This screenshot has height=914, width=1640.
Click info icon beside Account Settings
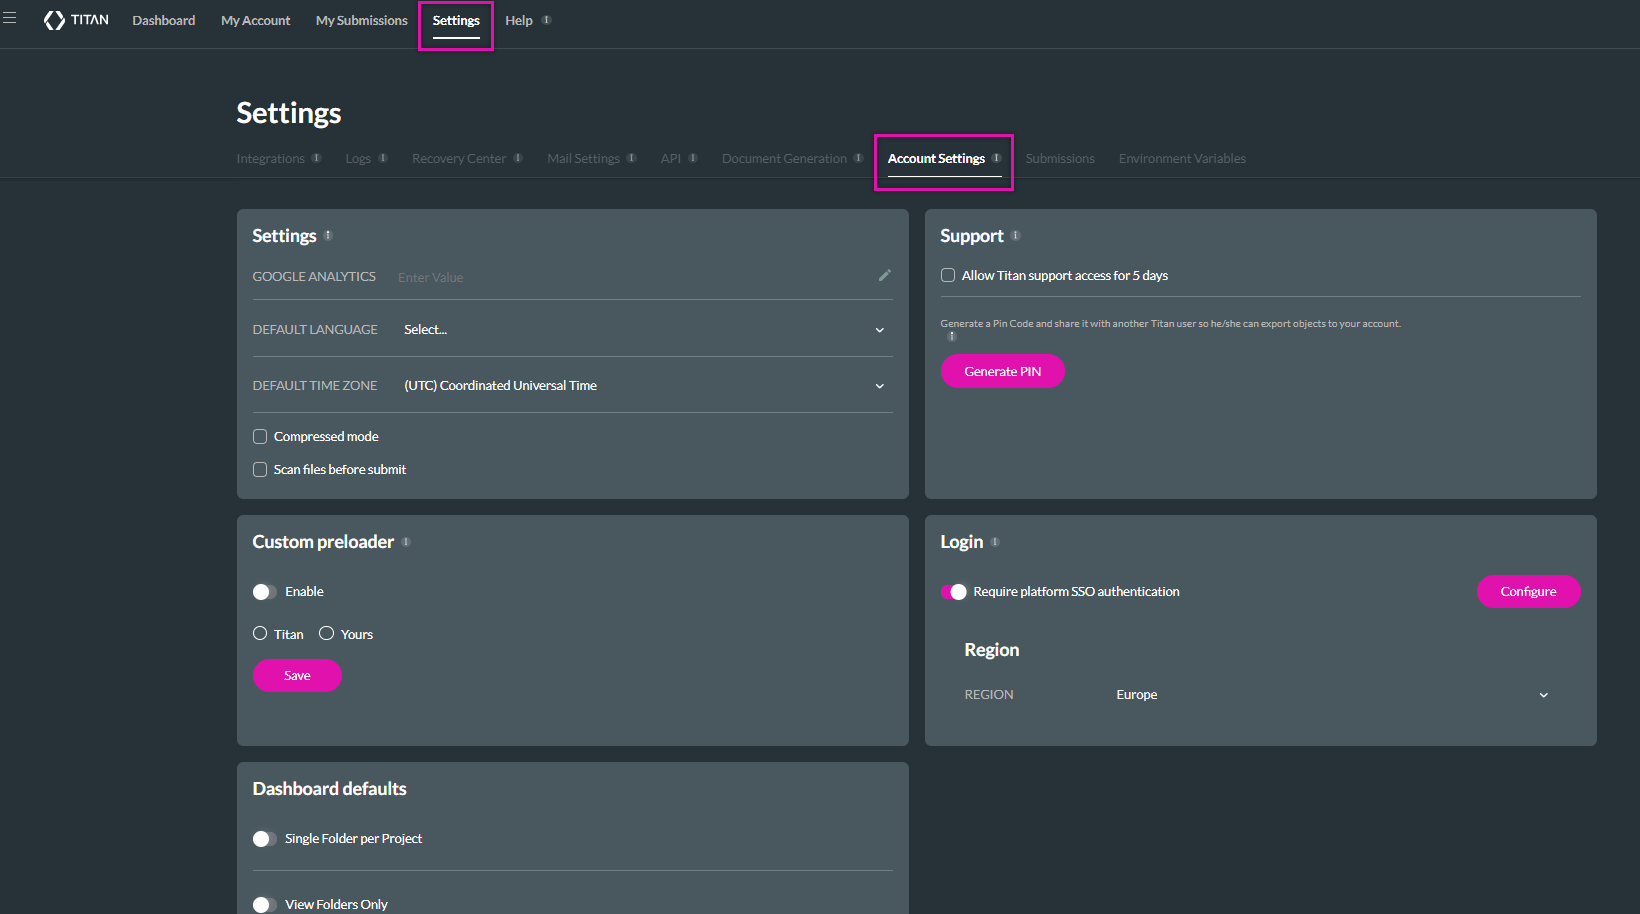996,158
